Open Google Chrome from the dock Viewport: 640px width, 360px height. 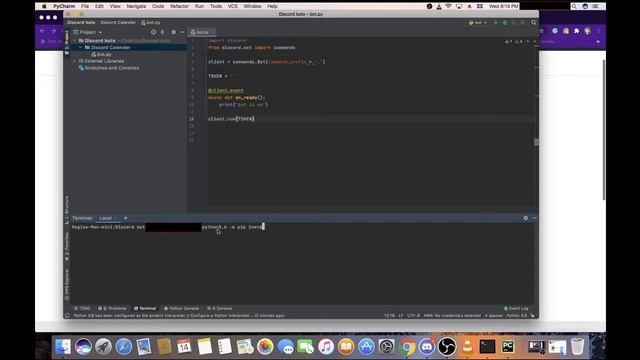pyautogui.click(x=407, y=347)
